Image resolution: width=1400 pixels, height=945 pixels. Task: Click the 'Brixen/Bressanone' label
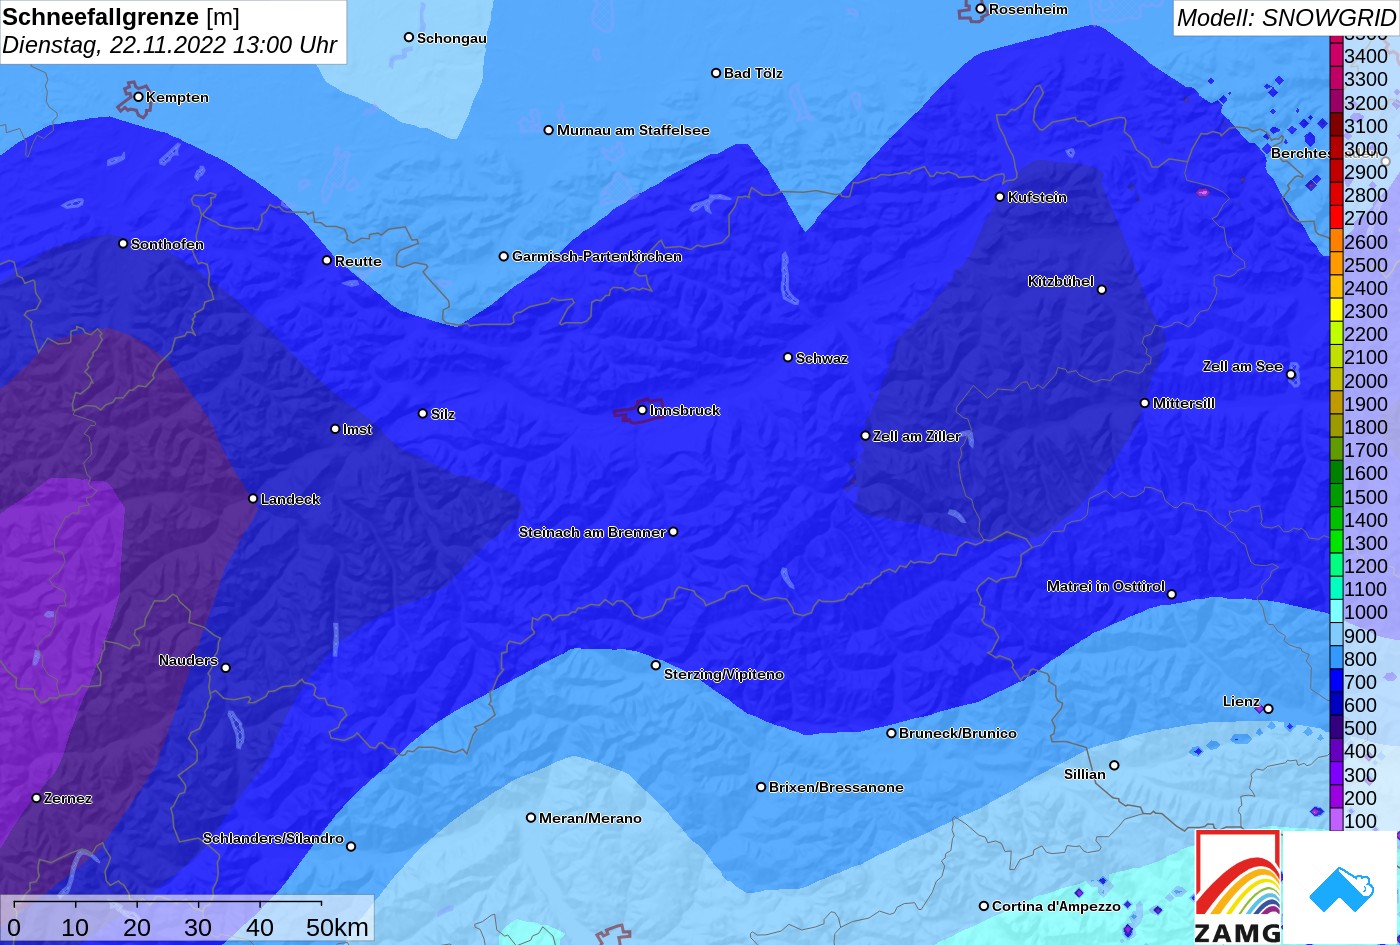click(x=836, y=787)
